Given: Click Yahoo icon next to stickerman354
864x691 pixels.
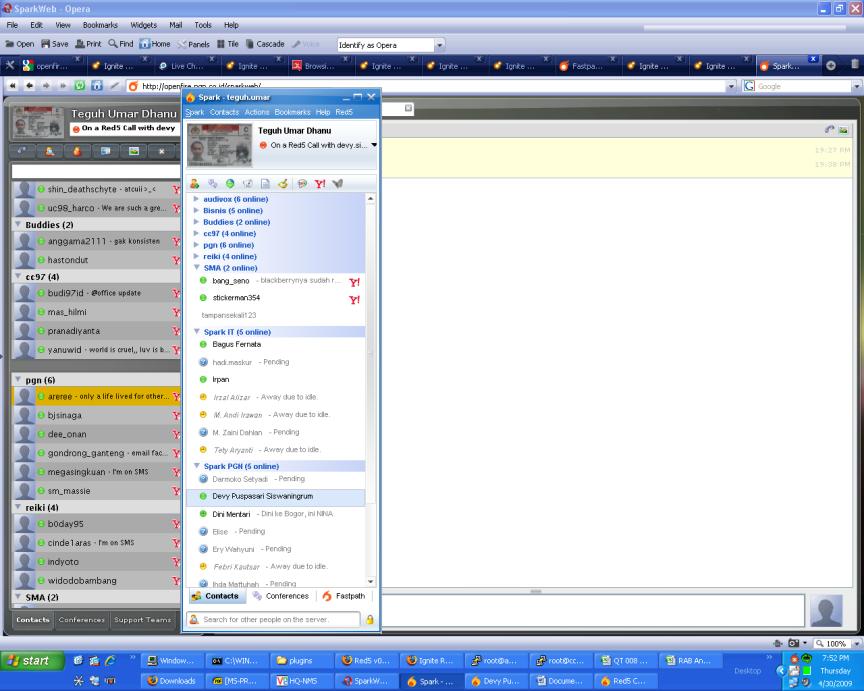Looking at the screenshot, I should [354, 300].
